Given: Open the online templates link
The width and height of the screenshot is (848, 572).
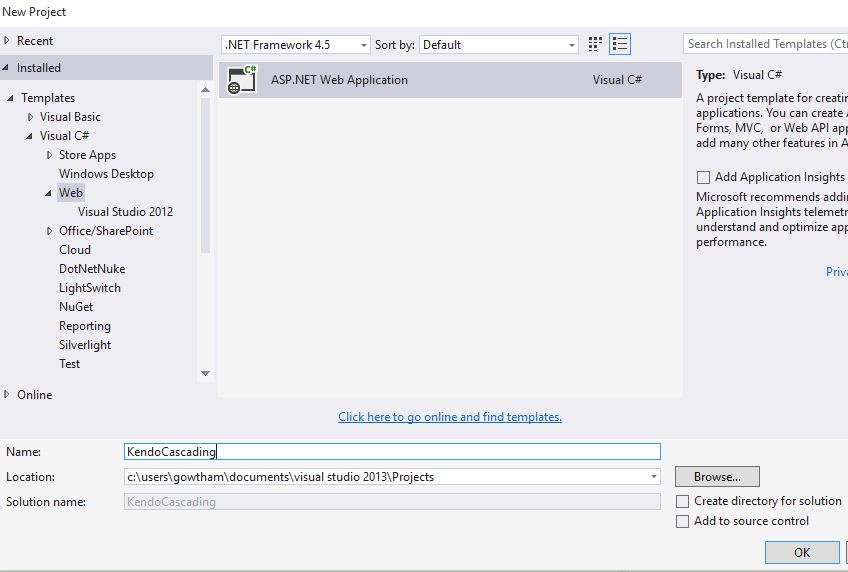Looking at the screenshot, I should click(x=450, y=417).
